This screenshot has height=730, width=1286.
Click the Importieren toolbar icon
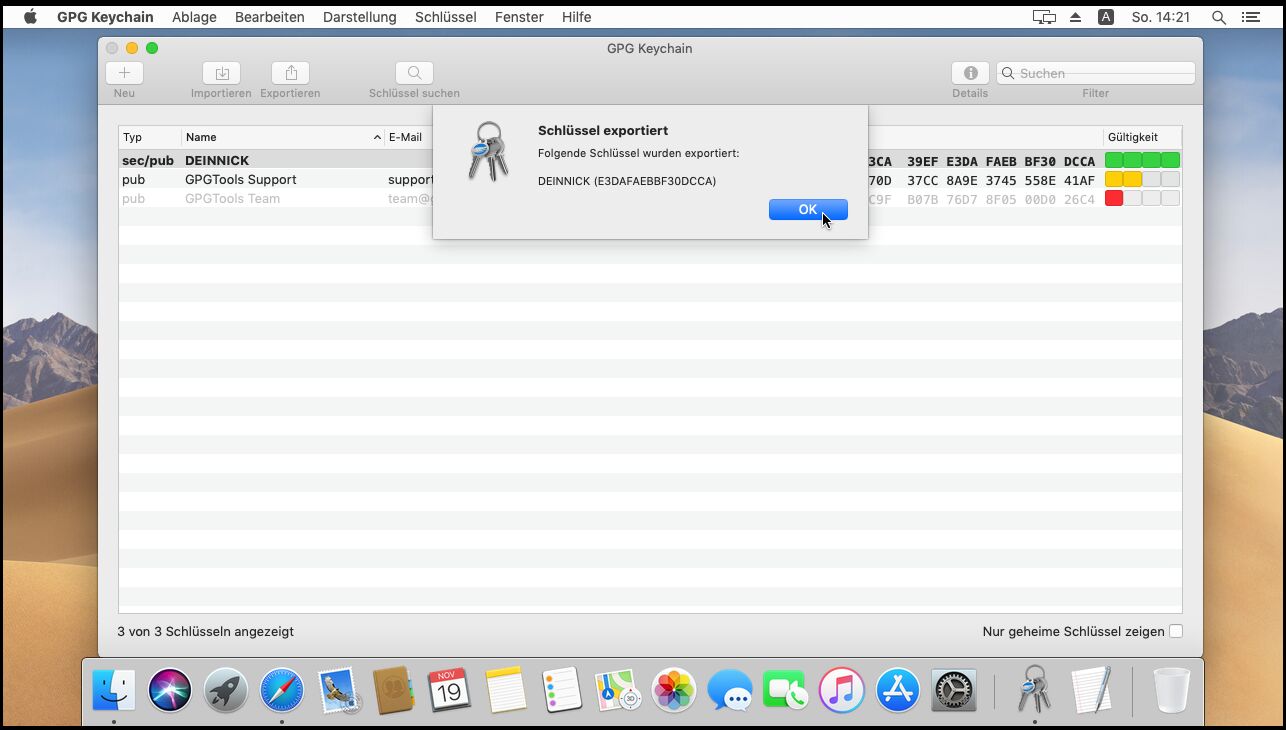click(x=221, y=73)
